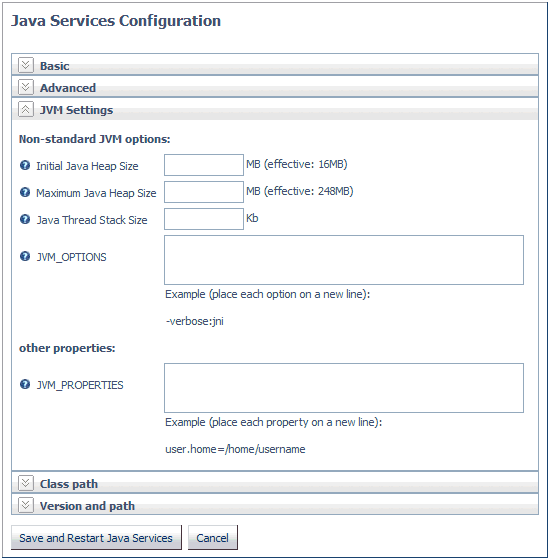Select the Version and path header label

[87, 506]
